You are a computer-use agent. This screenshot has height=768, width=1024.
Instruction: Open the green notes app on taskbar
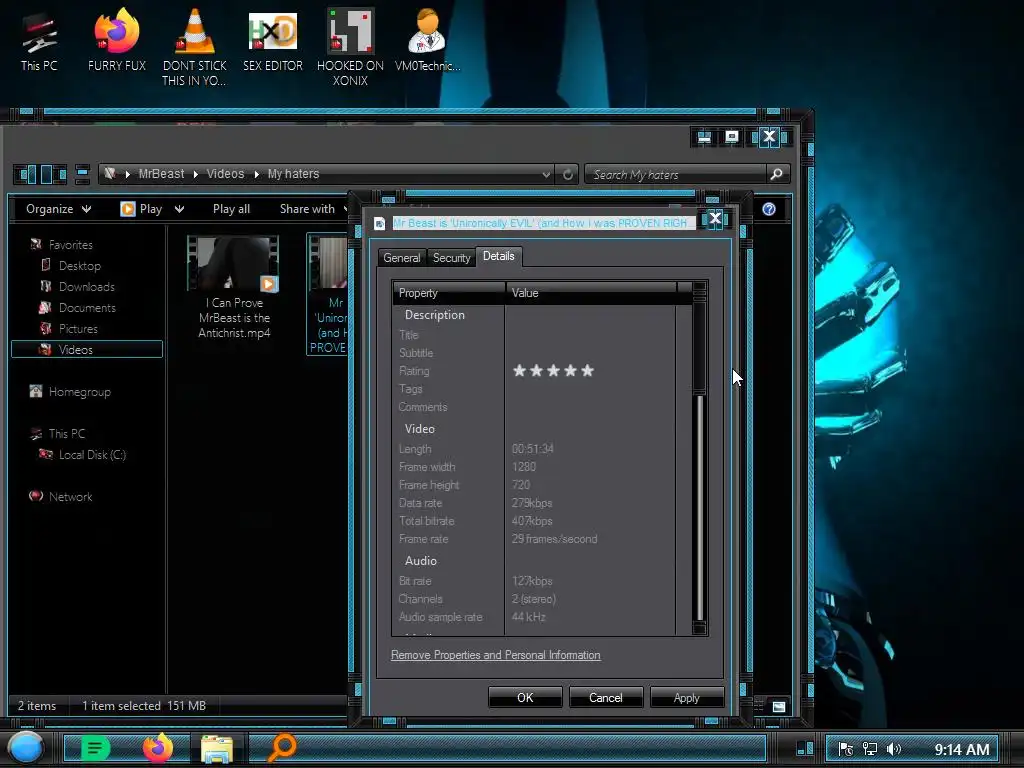point(95,748)
